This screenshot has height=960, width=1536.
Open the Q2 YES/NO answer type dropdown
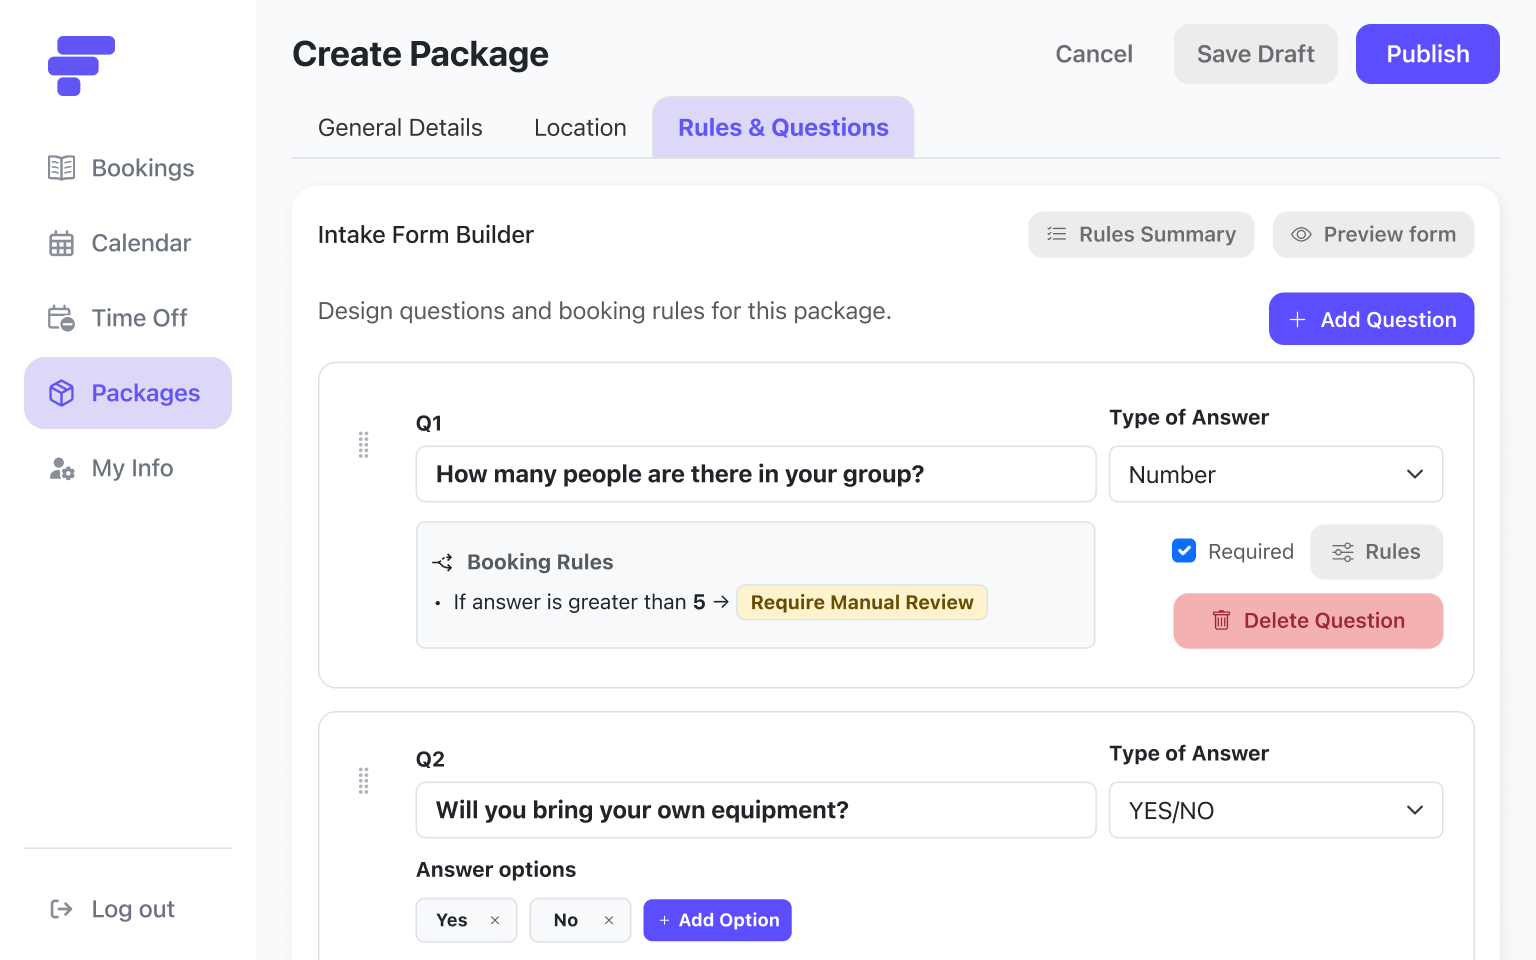coord(1276,810)
